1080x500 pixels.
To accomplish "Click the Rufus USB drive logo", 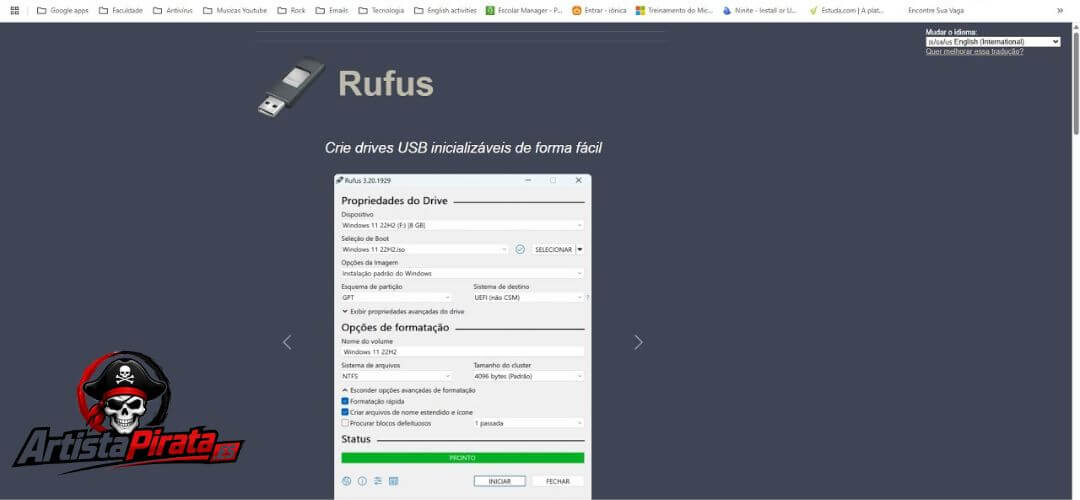I will tap(291, 86).
